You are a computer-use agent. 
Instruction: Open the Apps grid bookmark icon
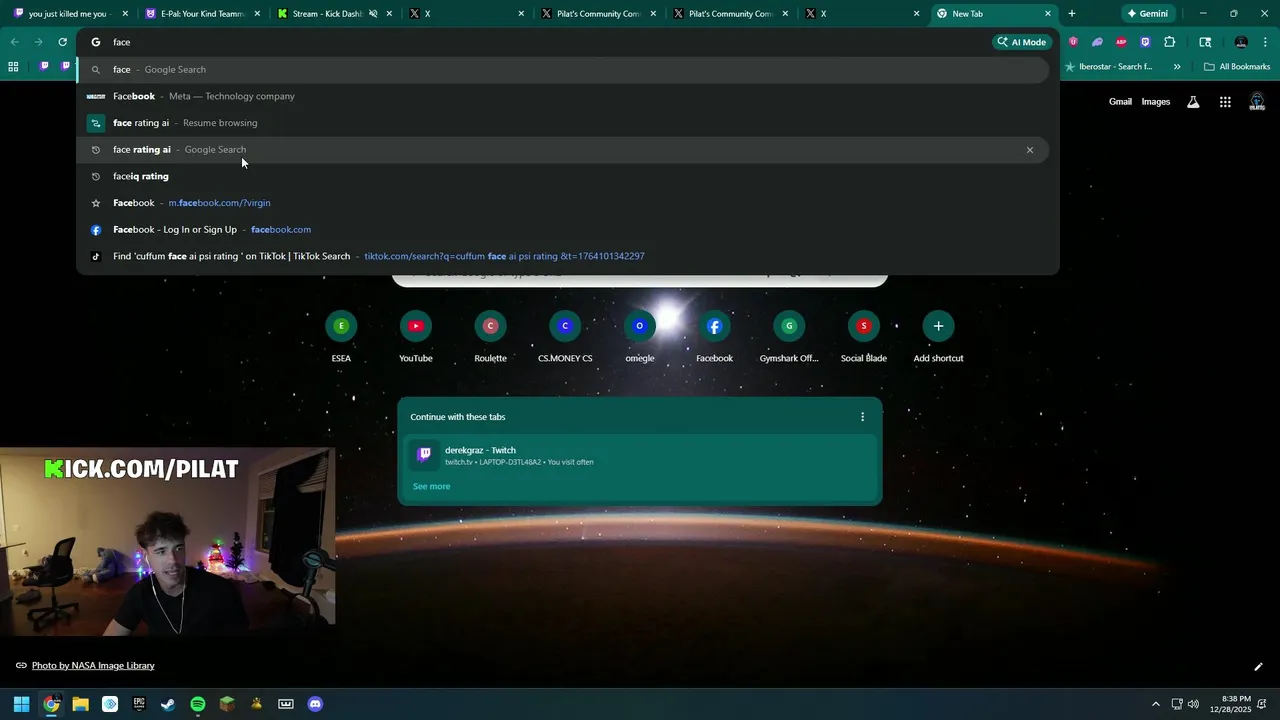tap(13, 67)
